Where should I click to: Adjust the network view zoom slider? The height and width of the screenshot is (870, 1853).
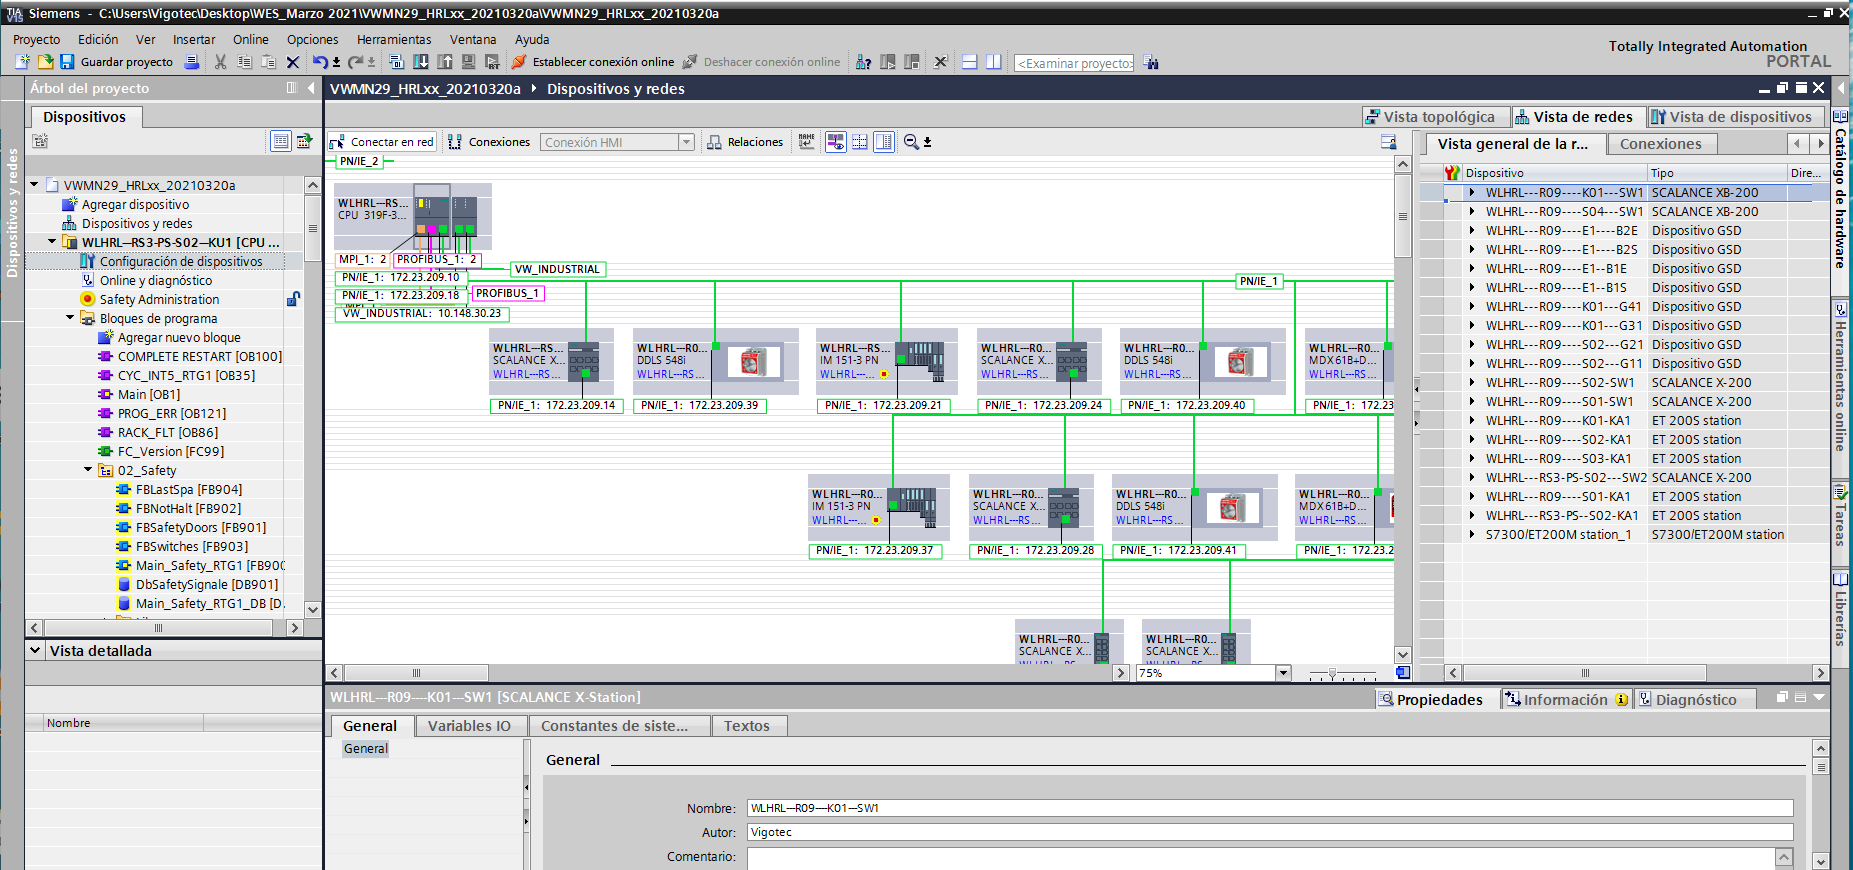coord(1331,674)
